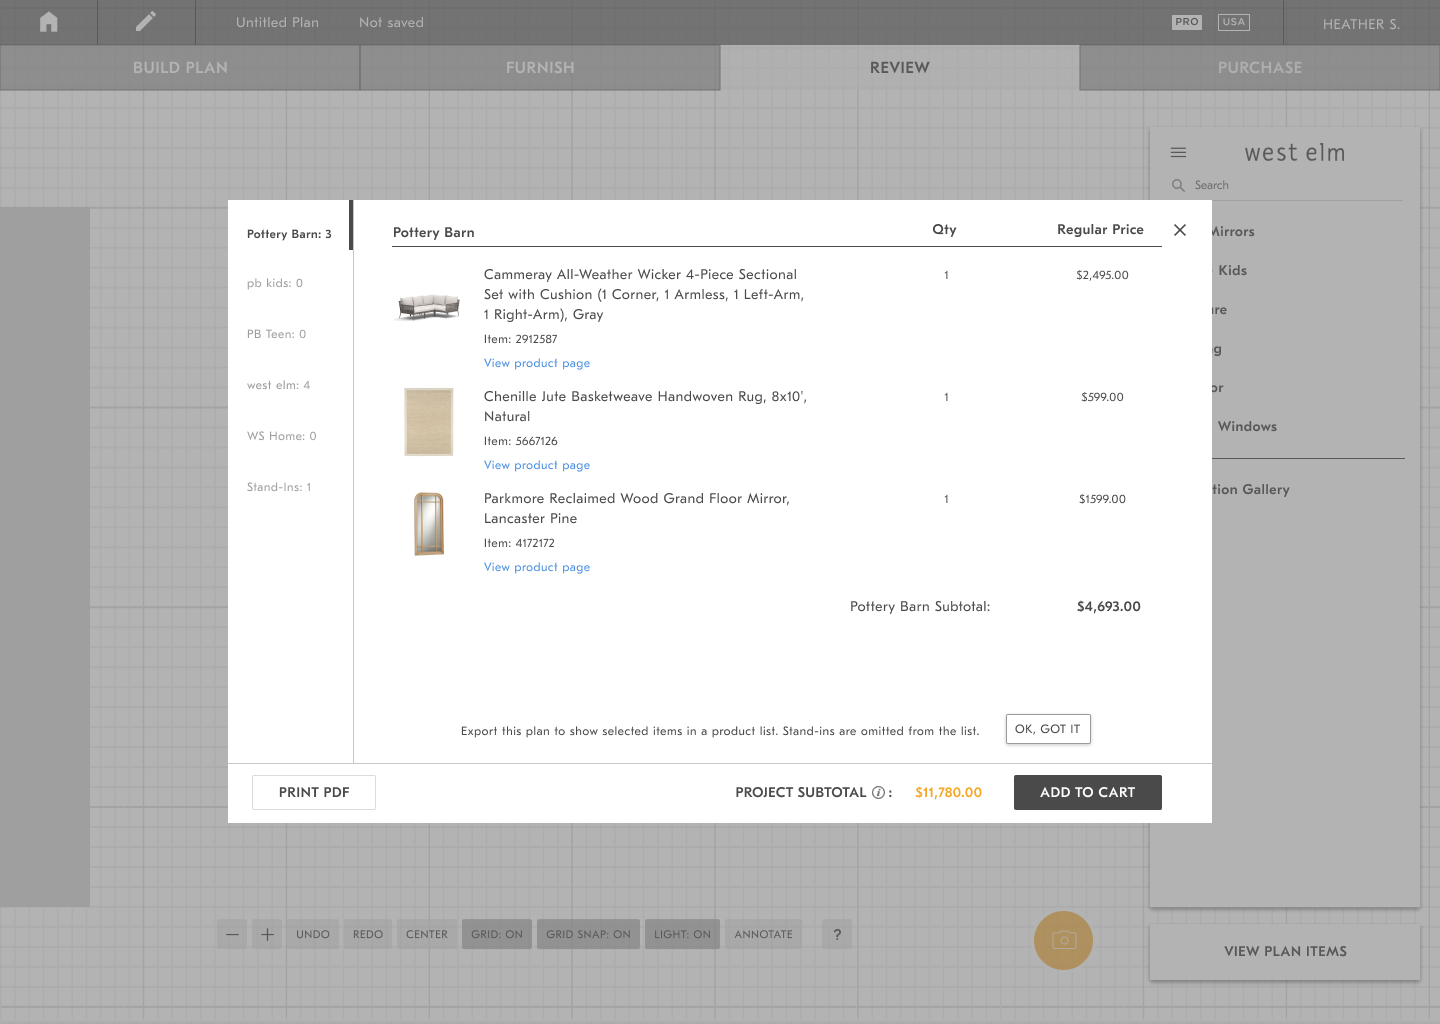Click the ANNOTATE button
The height and width of the screenshot is (1024, 1440).
(x=763, y=934)
